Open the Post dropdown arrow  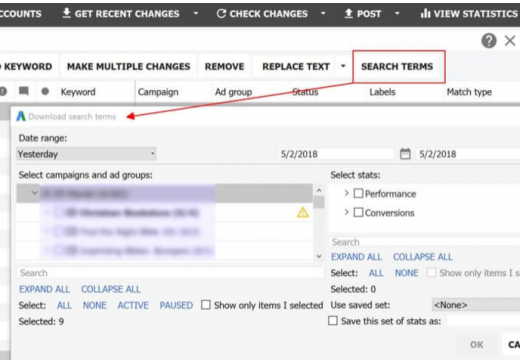point(397,14)
